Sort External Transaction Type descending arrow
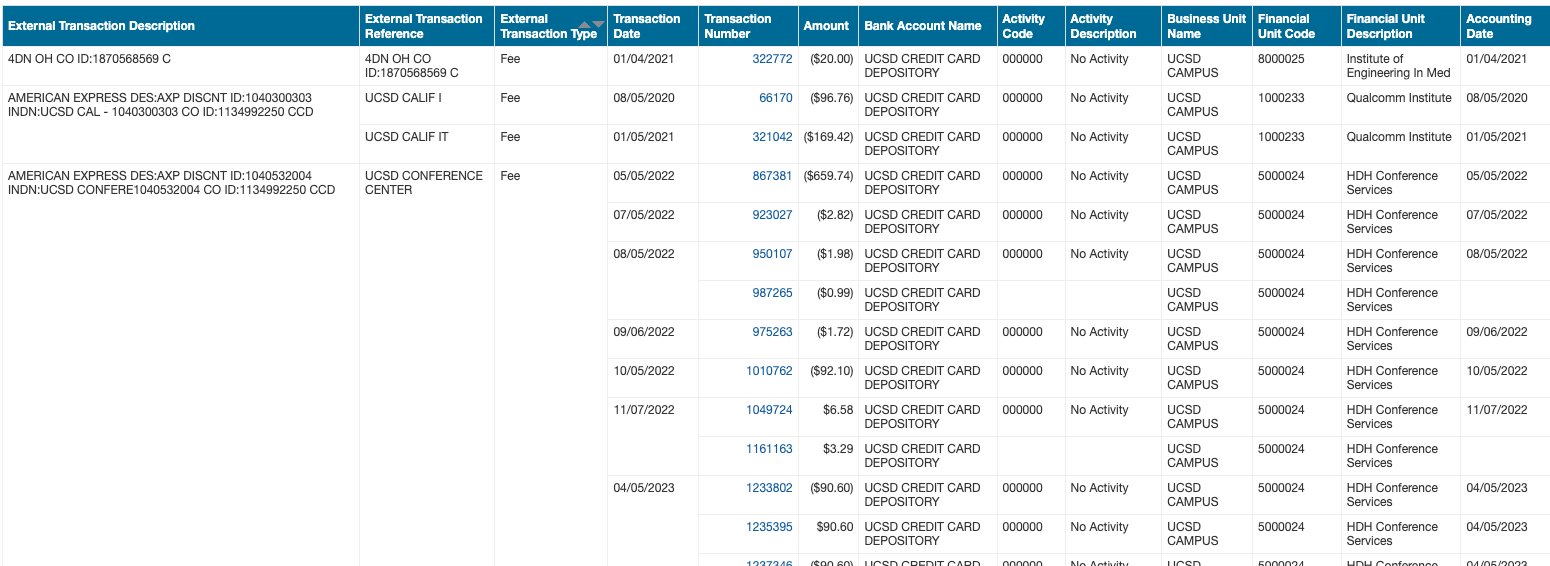This screenshot has width=1550, height=566. tap(598, 24)
